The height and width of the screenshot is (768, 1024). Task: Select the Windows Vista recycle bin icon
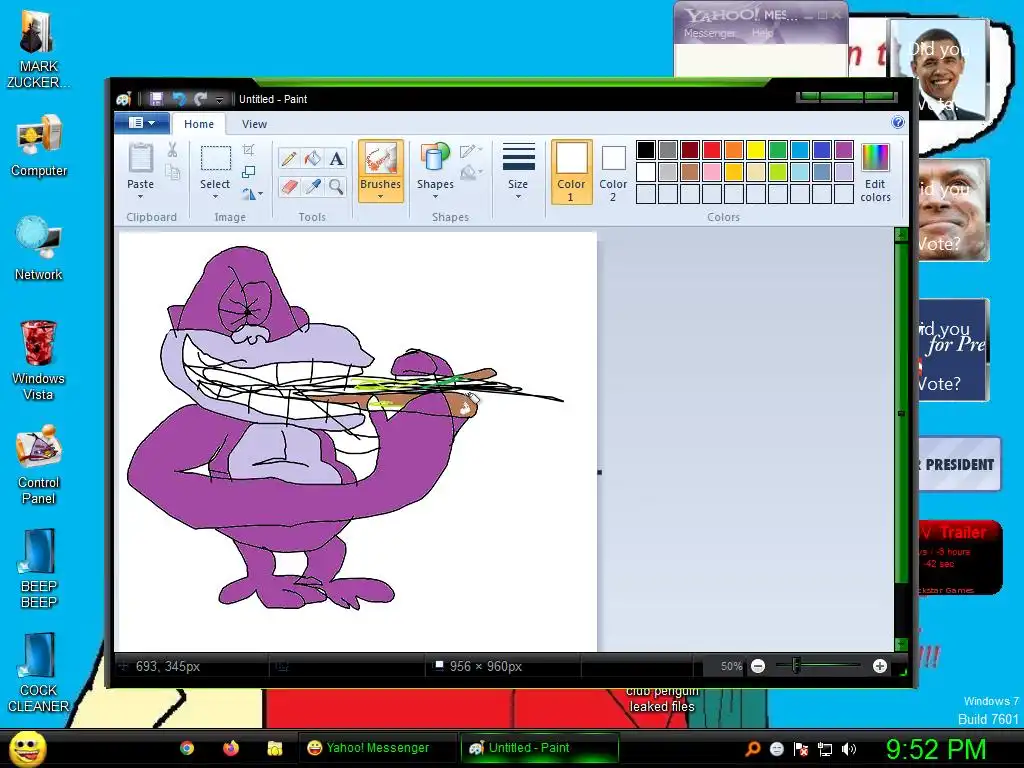pyautogui.click(x=38, y=360)
